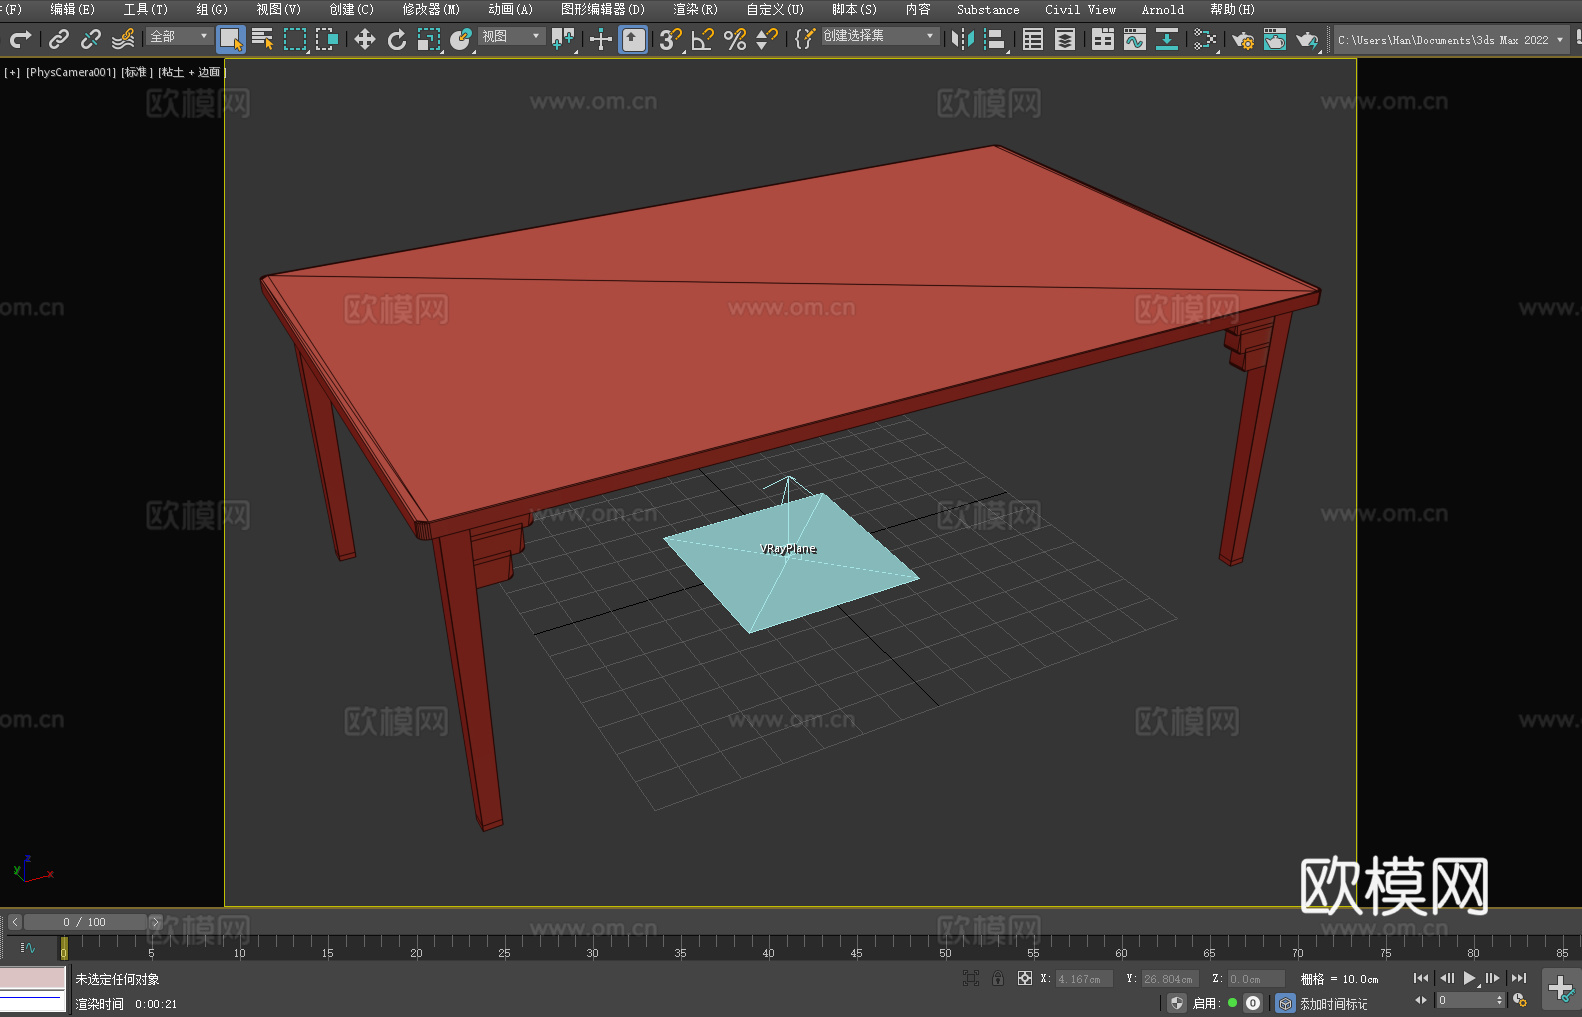Step the time slider left arrow
The image size is (1582, 1017).
[x=15, y=922]
